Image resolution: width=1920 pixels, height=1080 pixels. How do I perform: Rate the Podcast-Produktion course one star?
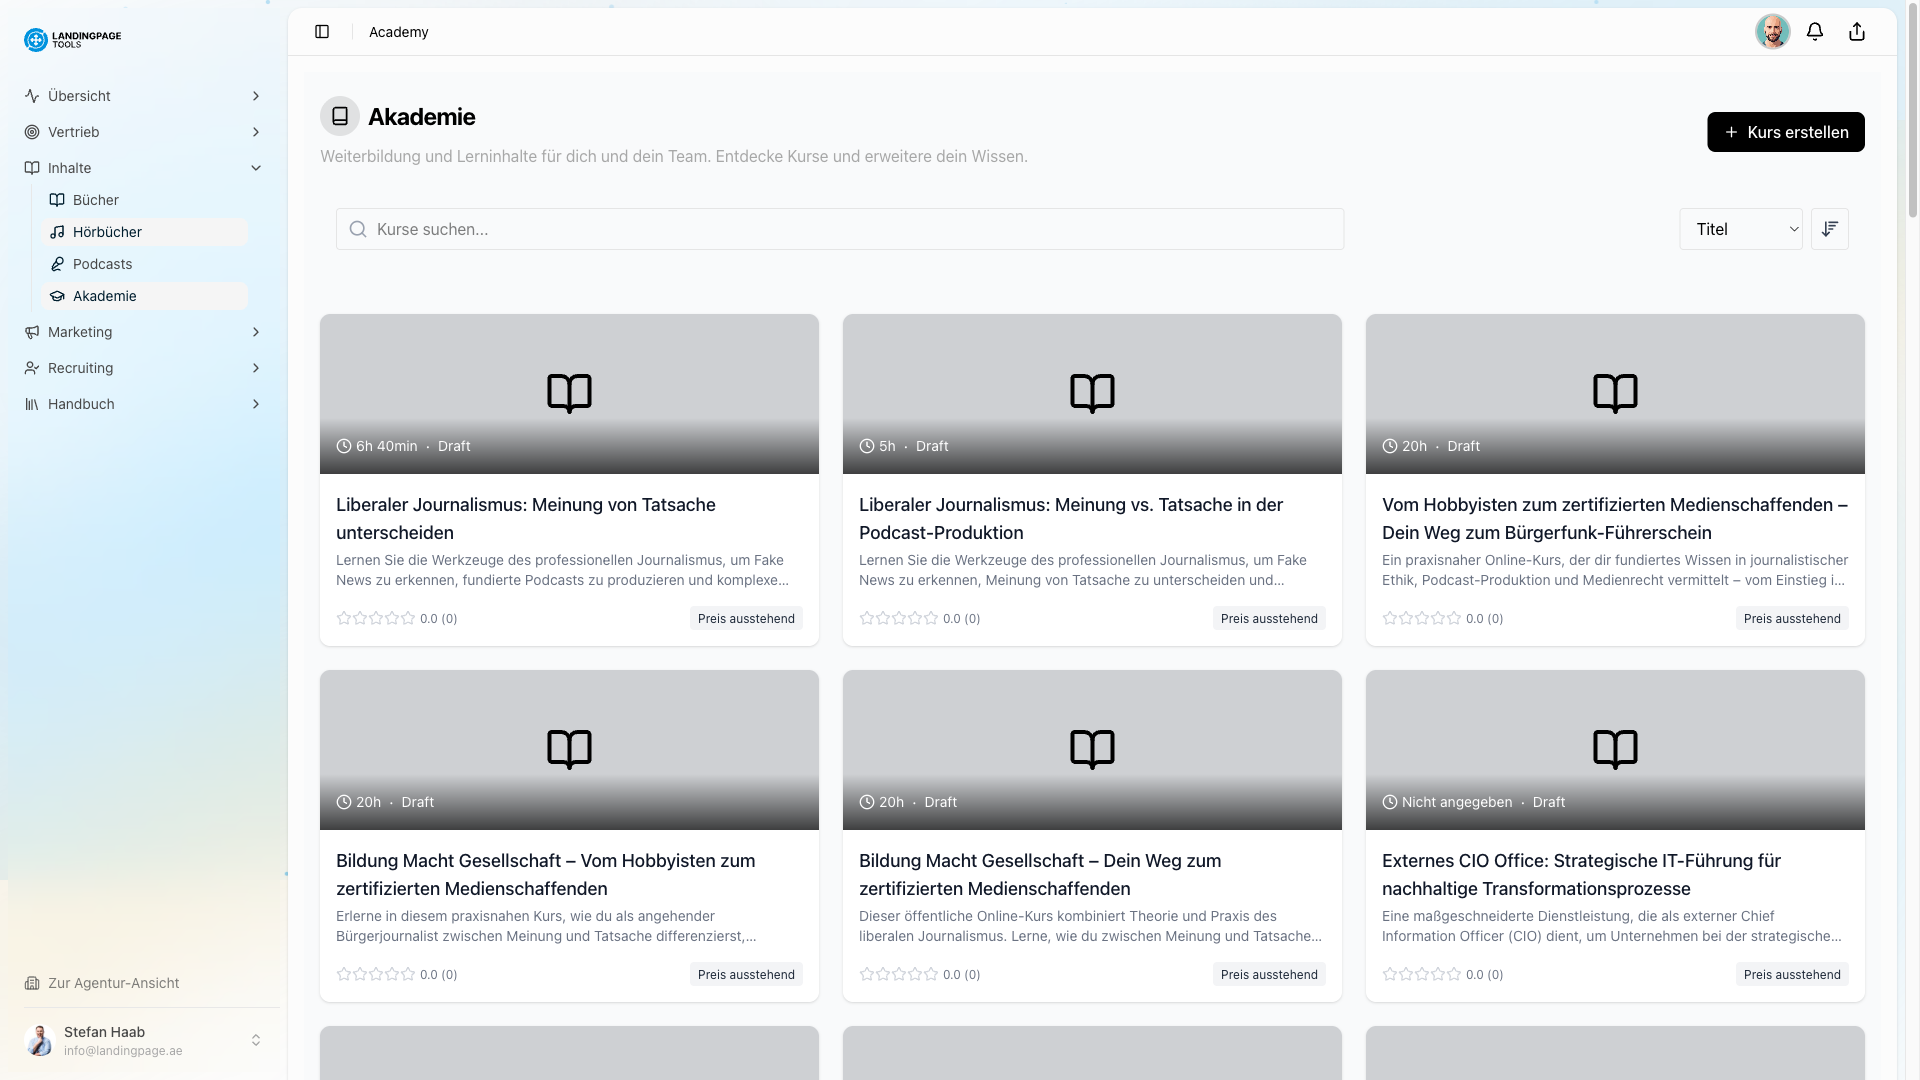point(866,618)
